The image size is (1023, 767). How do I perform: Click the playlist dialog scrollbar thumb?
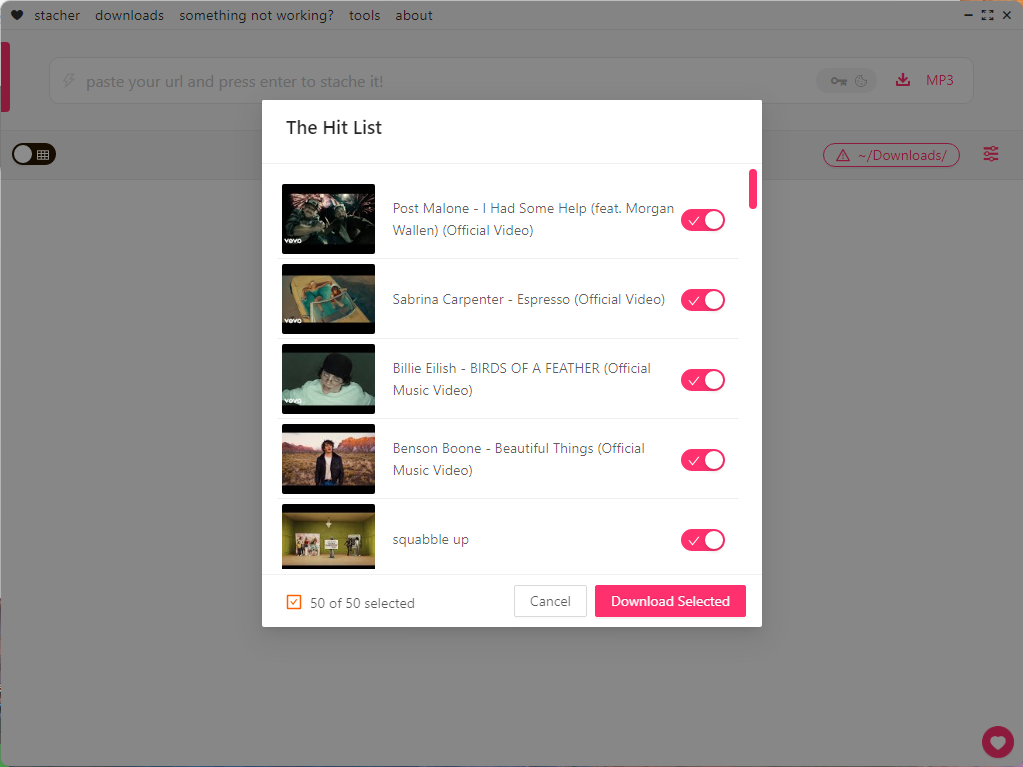pos(752,189)
